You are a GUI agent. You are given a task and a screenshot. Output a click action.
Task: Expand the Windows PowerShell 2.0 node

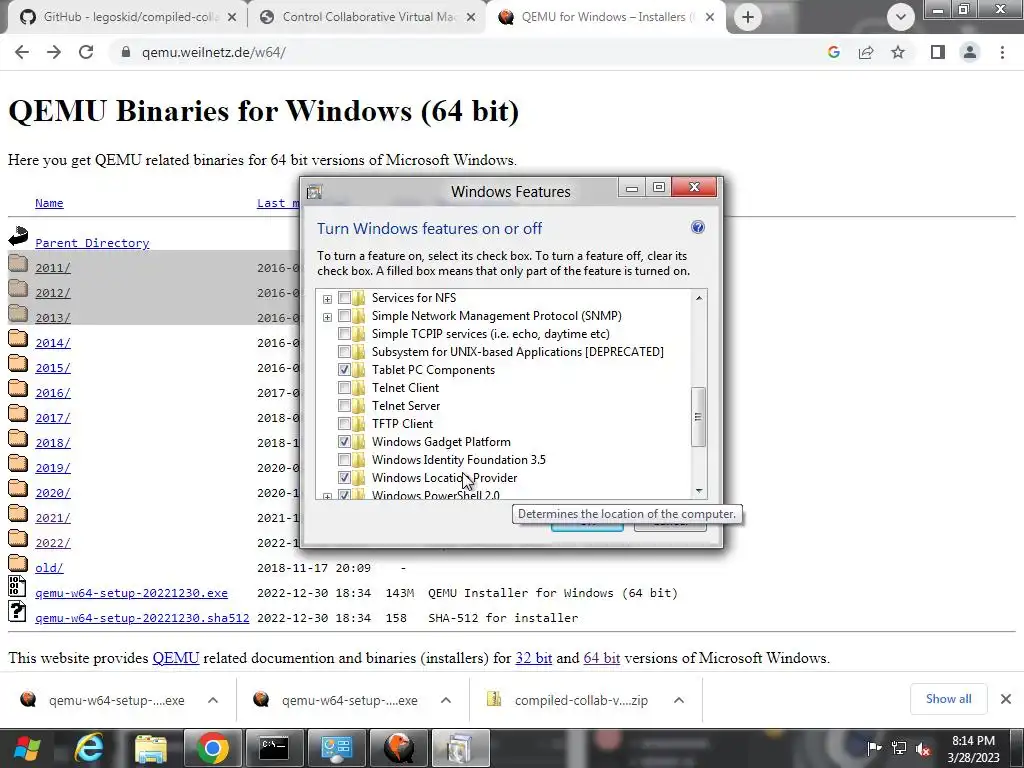coord(327,496)
